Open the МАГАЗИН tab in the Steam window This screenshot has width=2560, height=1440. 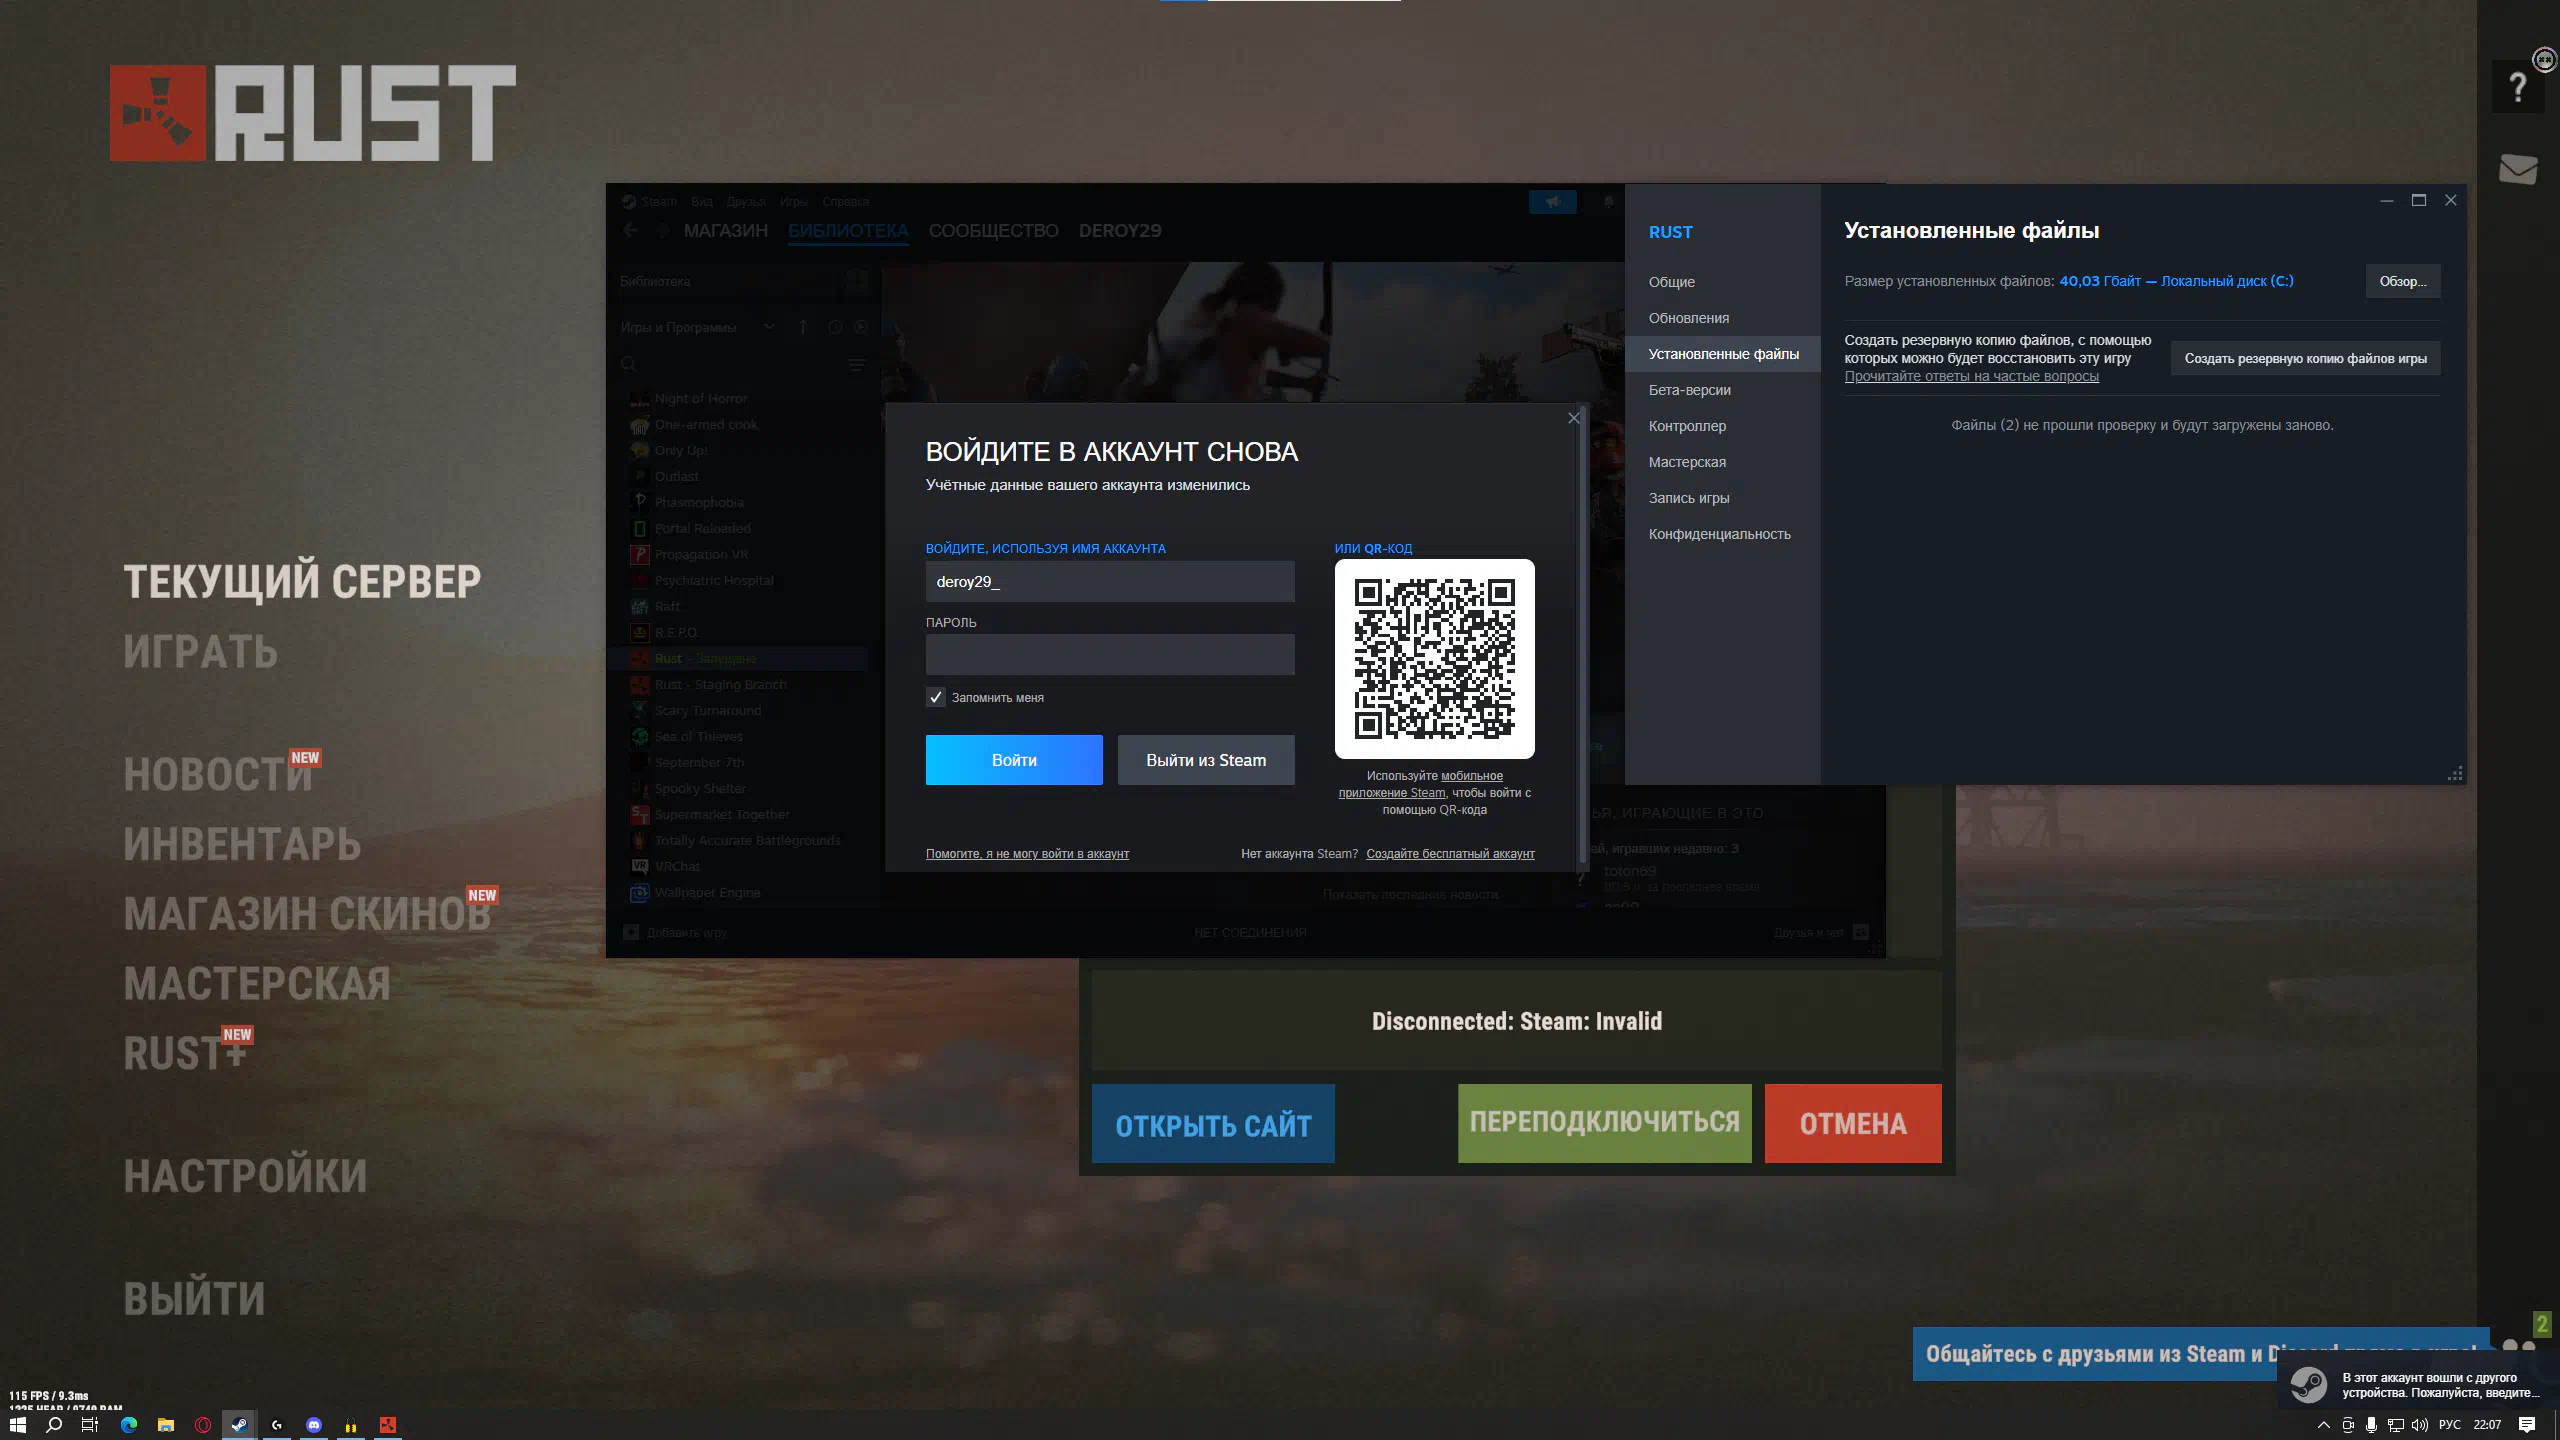click(725, 231)
